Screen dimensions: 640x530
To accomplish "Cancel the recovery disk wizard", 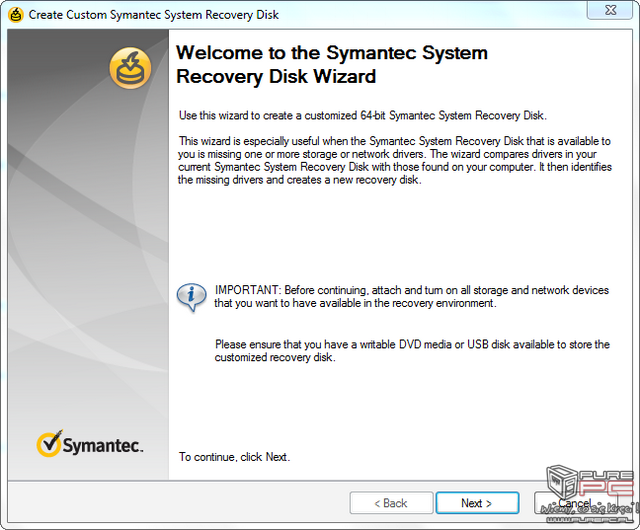I will pyautogui.click(x=575, y=503).
